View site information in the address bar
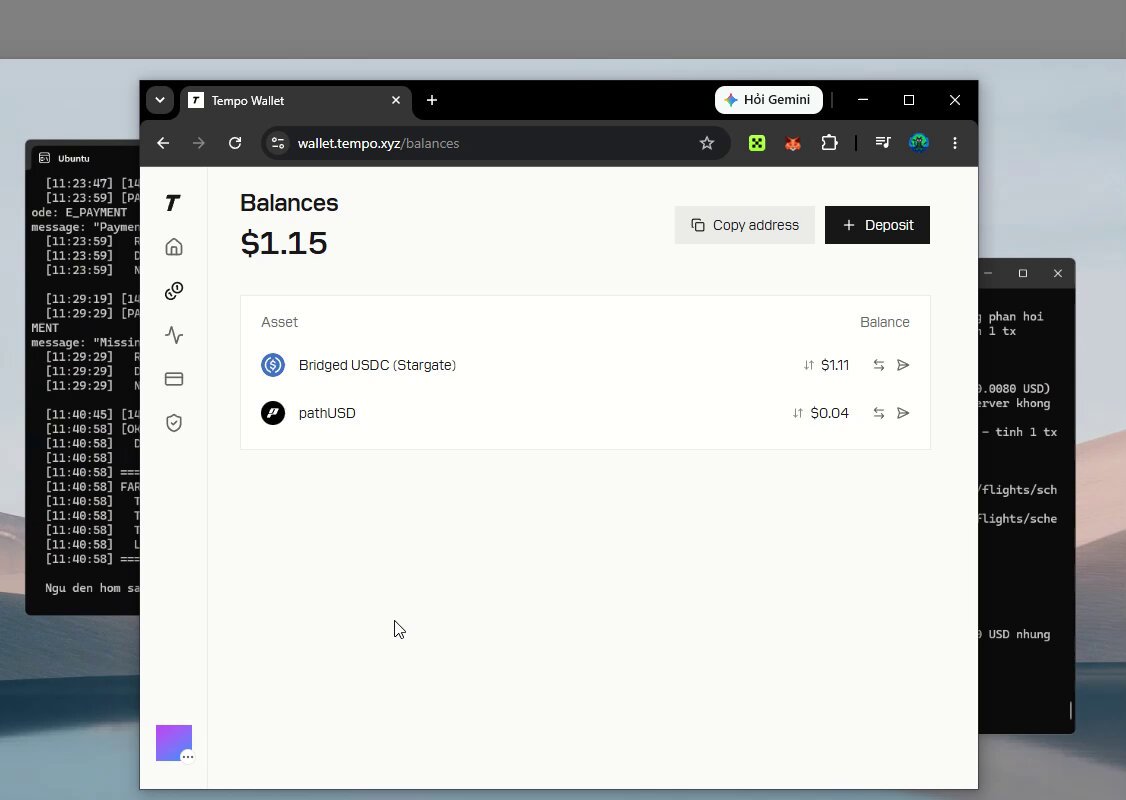 [278, 143]
